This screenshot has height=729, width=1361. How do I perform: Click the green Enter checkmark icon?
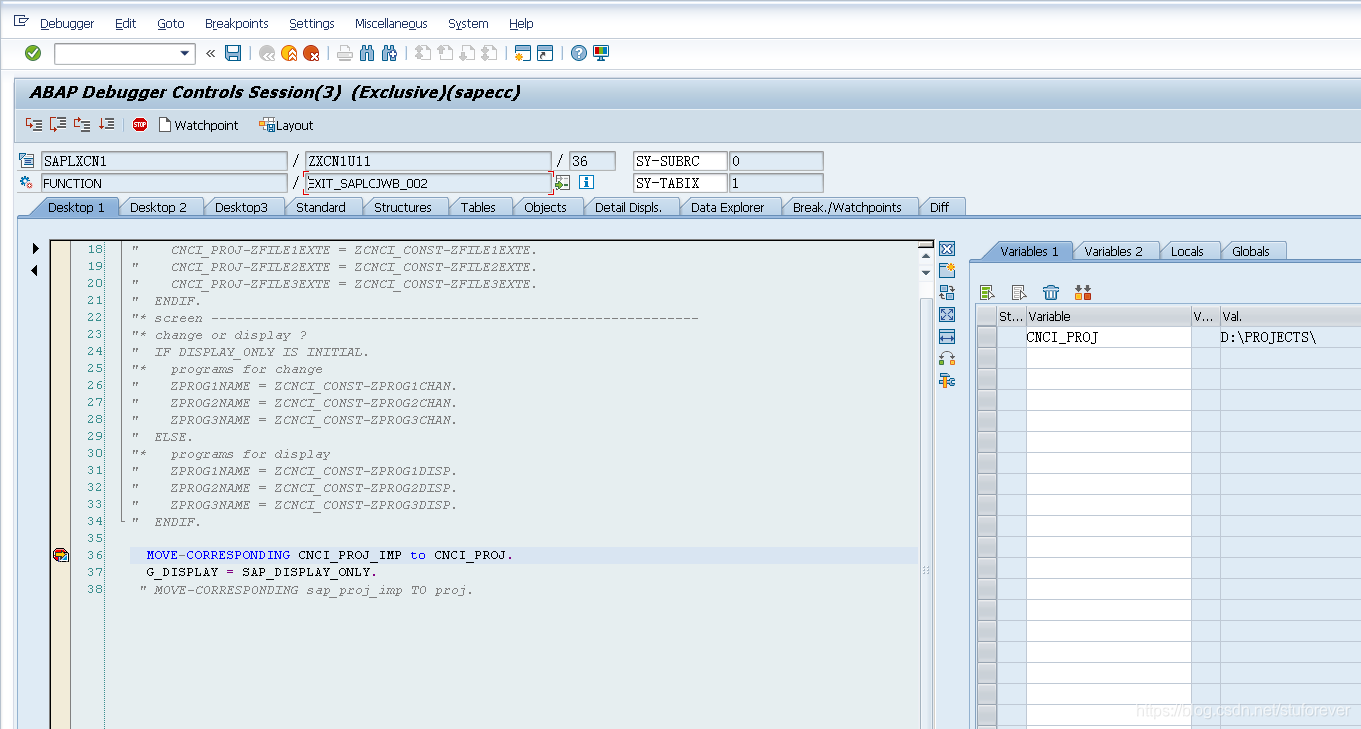point(33,53)
